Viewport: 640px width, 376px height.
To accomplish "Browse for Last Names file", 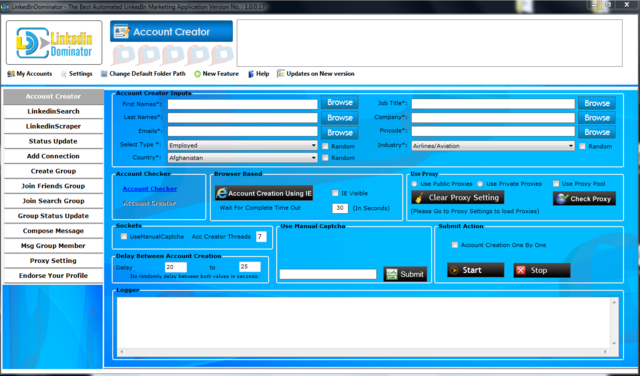I will coord(340,118).
